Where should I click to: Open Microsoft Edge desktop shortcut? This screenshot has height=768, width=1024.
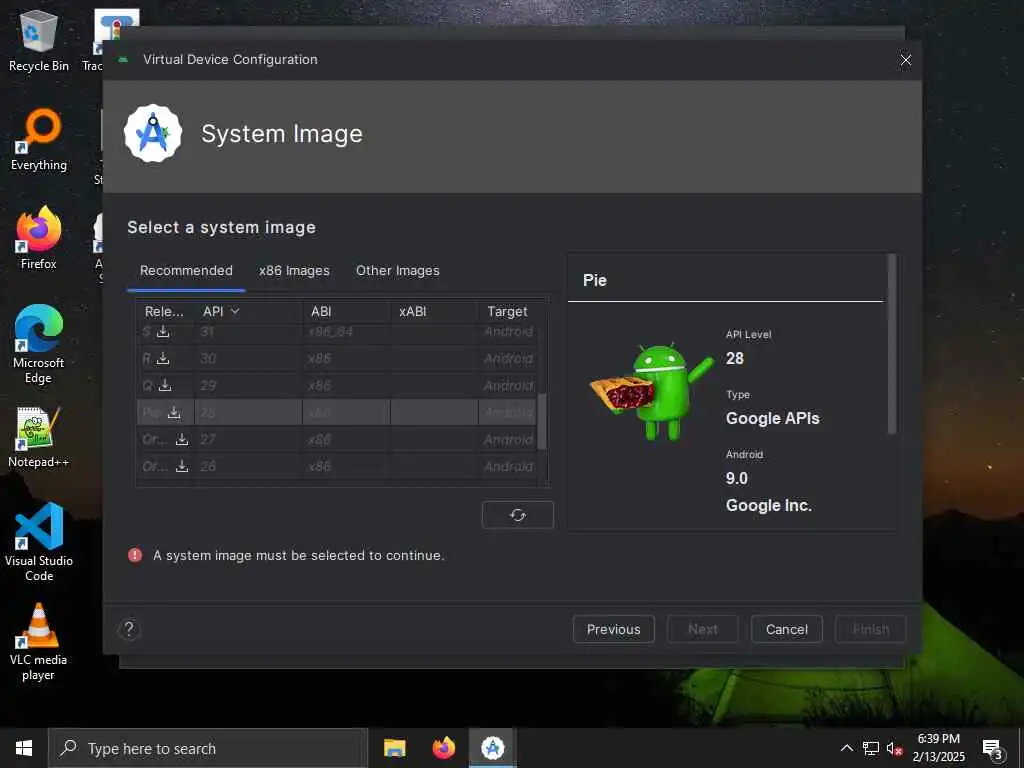[x=39, y=344]
